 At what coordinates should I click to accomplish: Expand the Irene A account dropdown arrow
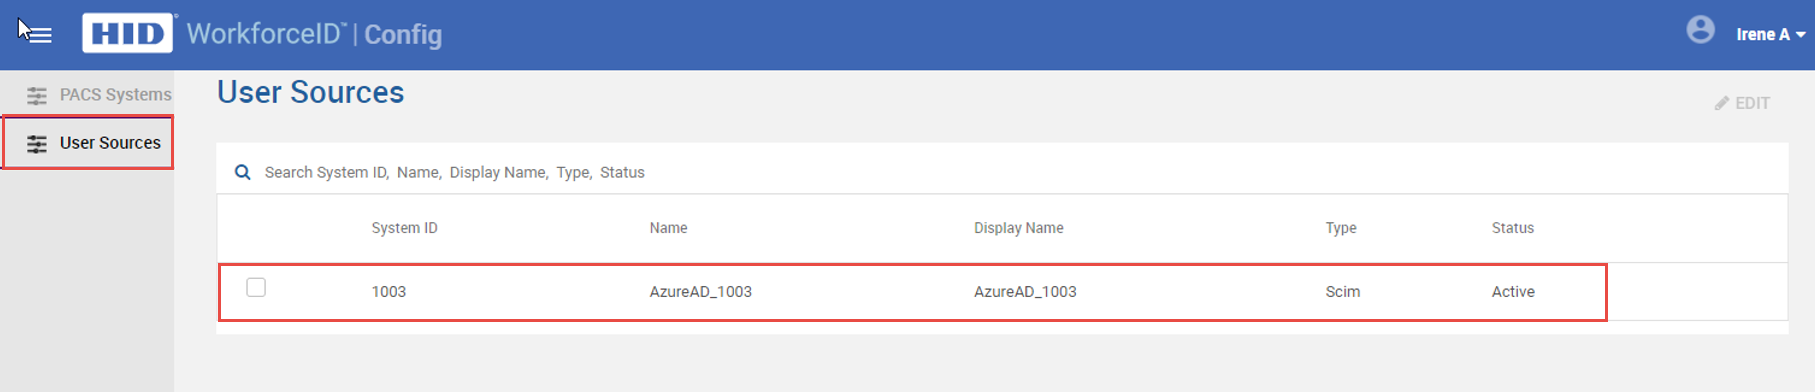click(x=1800, y=35)
